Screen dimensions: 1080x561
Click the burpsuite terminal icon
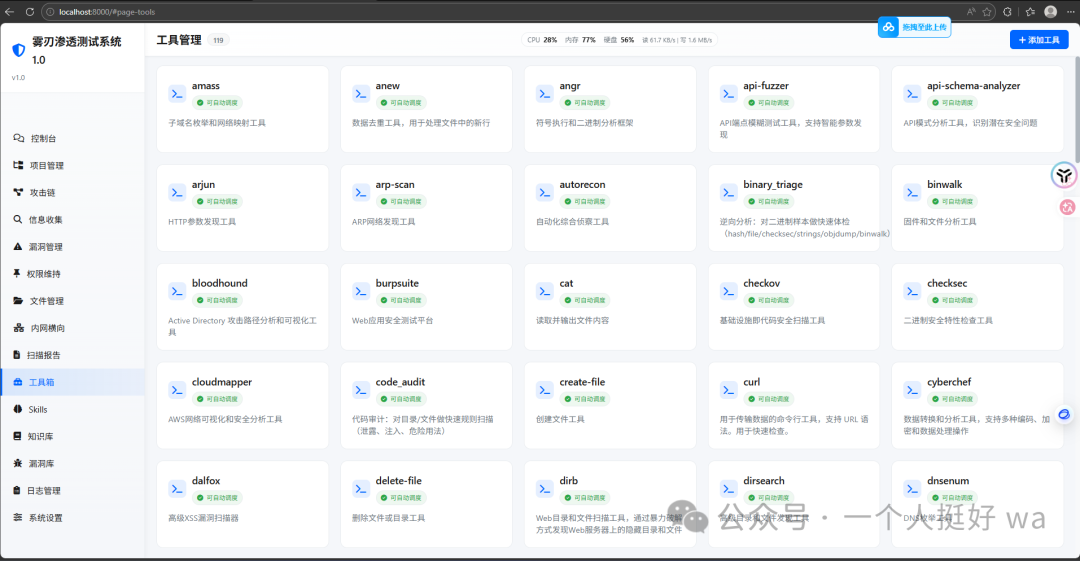click(x=361, y=291)
